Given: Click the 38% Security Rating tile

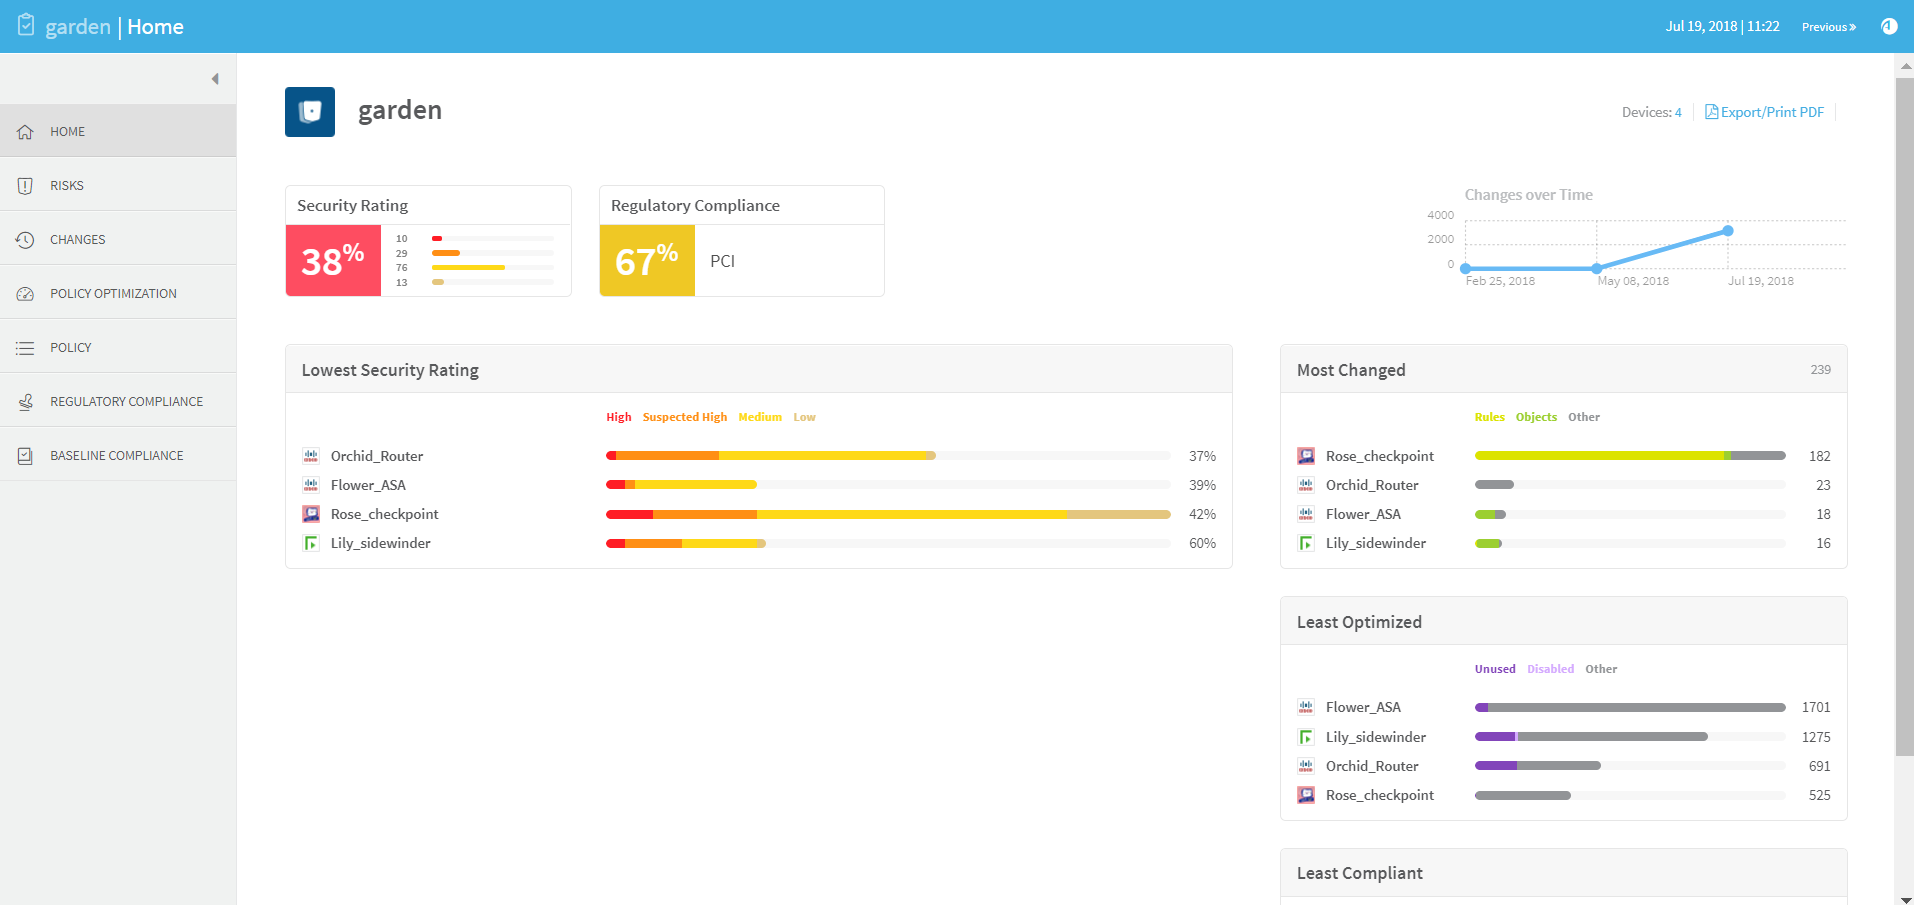Looking at the screenshot, I should (333, 261).
